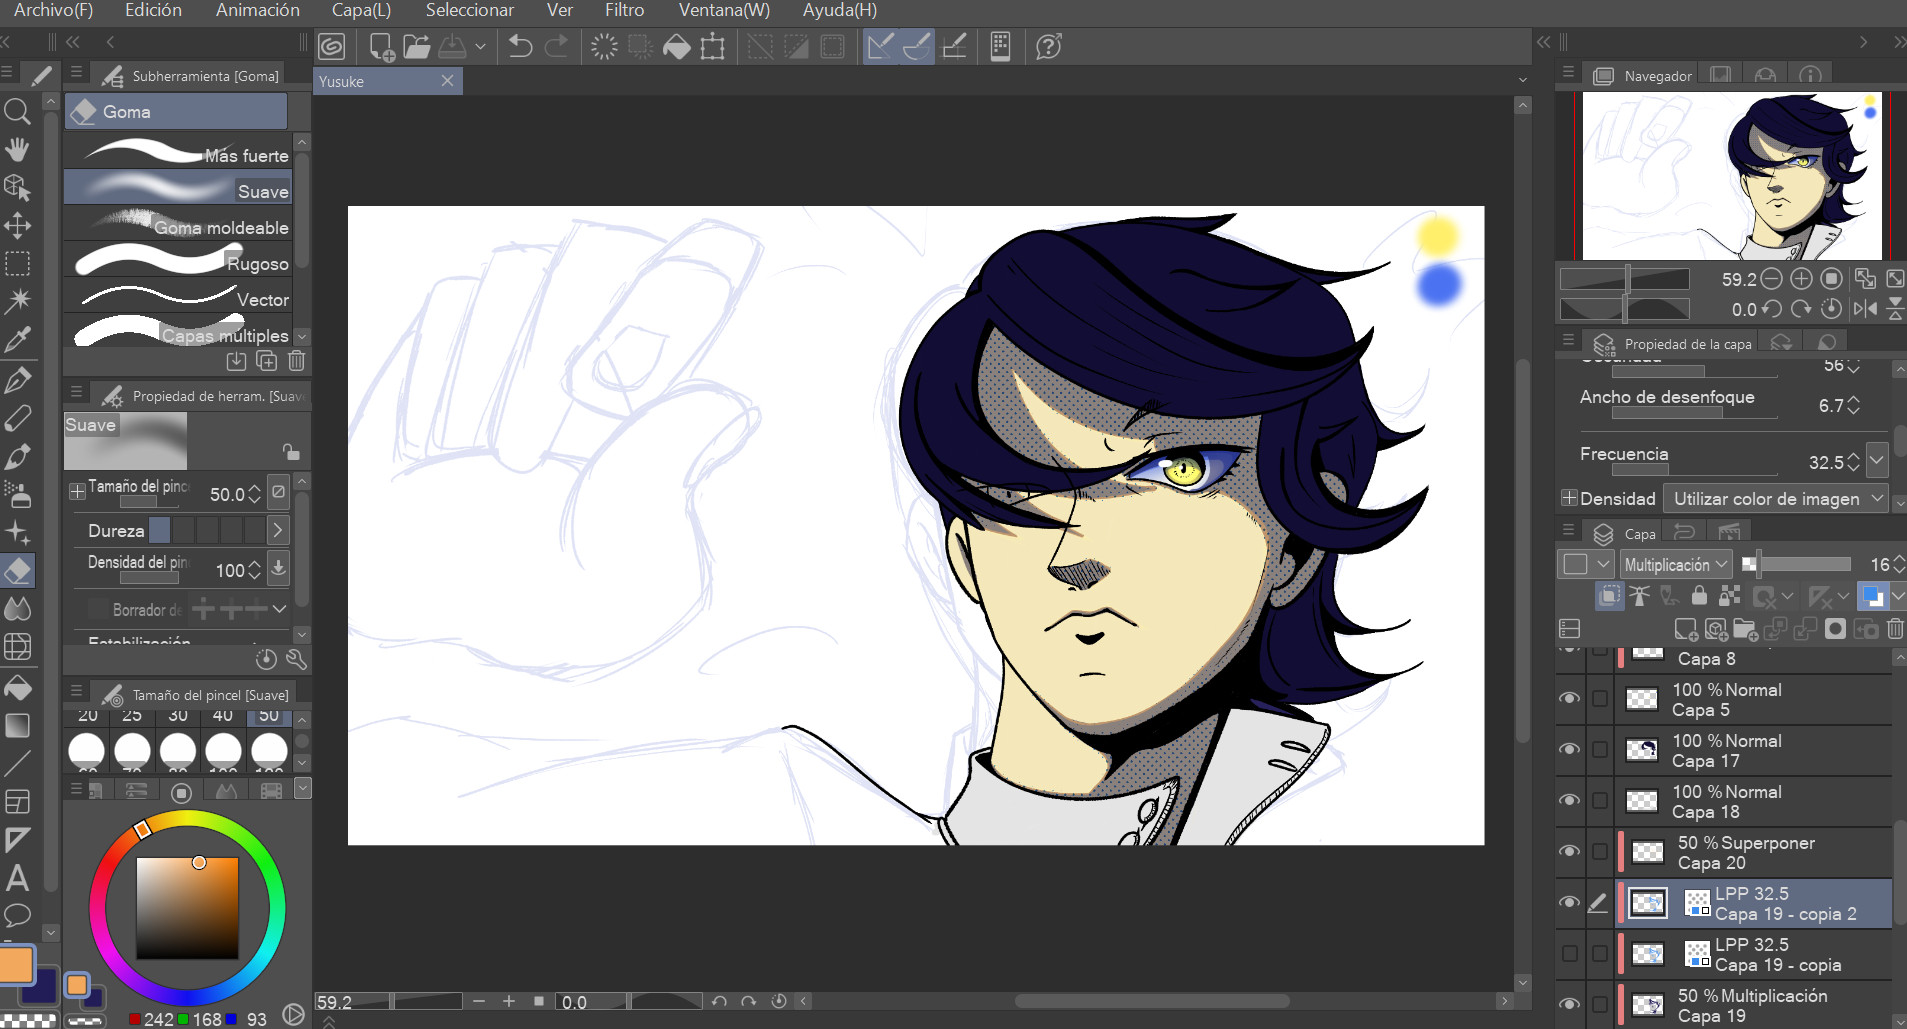Open the Borrador de dropdown arrow
The image size is (1907, 1029).
click(x=279, y=608)
